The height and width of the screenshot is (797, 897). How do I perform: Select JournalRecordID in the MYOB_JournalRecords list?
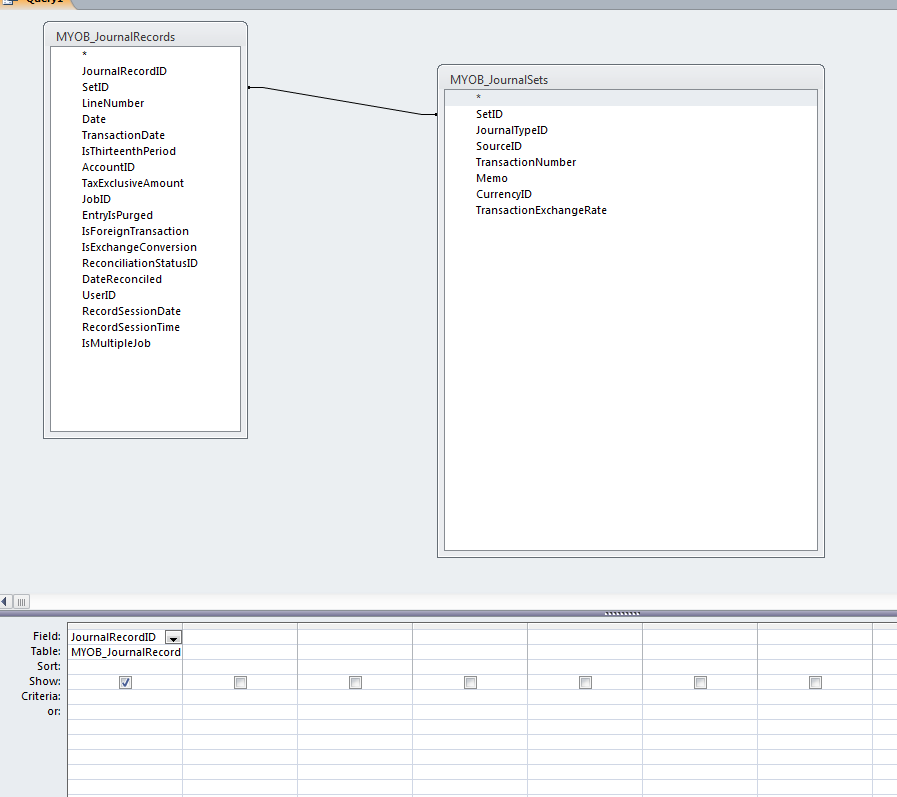[x=145, y=71]
